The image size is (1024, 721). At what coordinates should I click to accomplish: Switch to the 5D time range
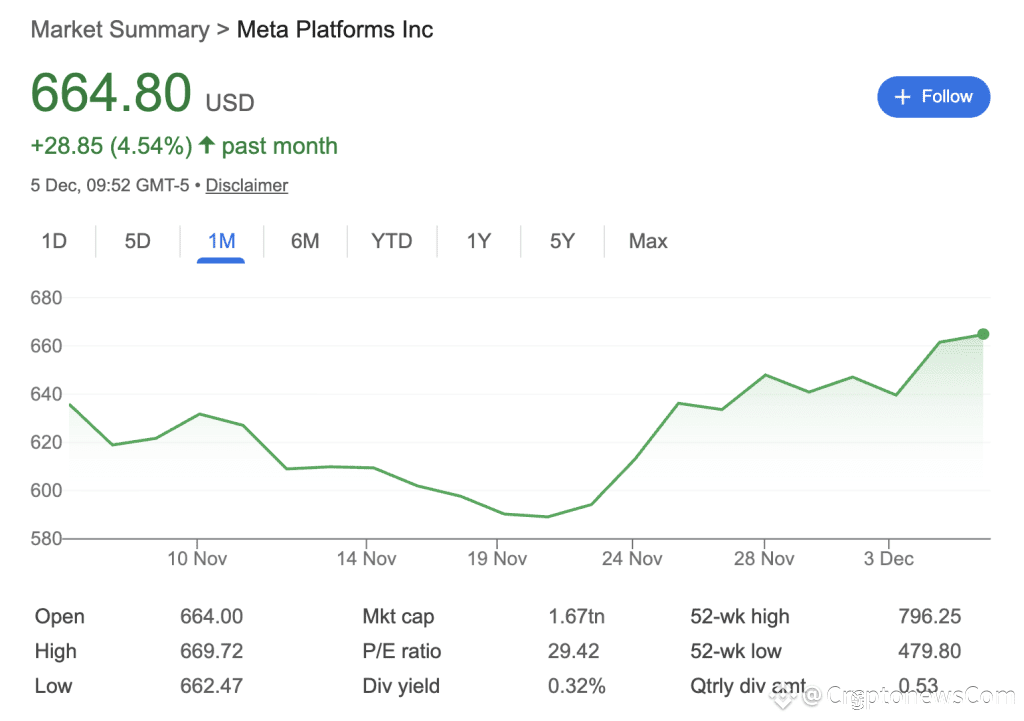click(137, 241)
